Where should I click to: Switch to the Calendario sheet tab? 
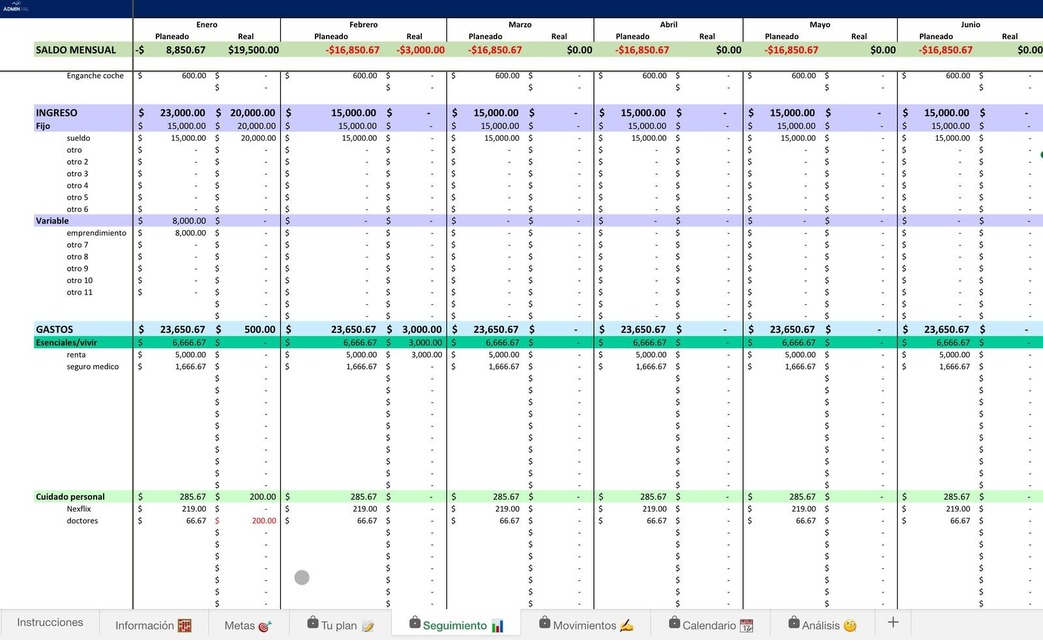[x=710, y=625]
